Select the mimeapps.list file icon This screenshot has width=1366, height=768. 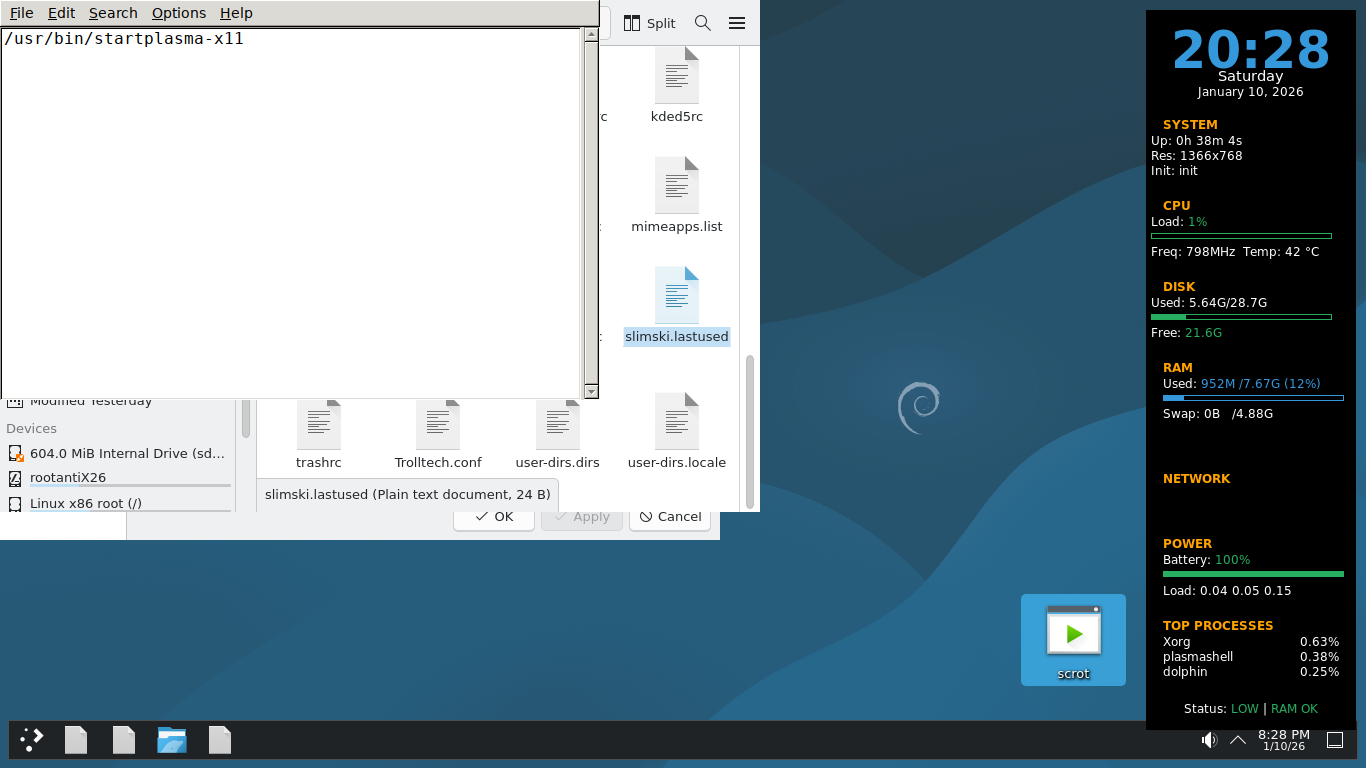click(677, 185)
